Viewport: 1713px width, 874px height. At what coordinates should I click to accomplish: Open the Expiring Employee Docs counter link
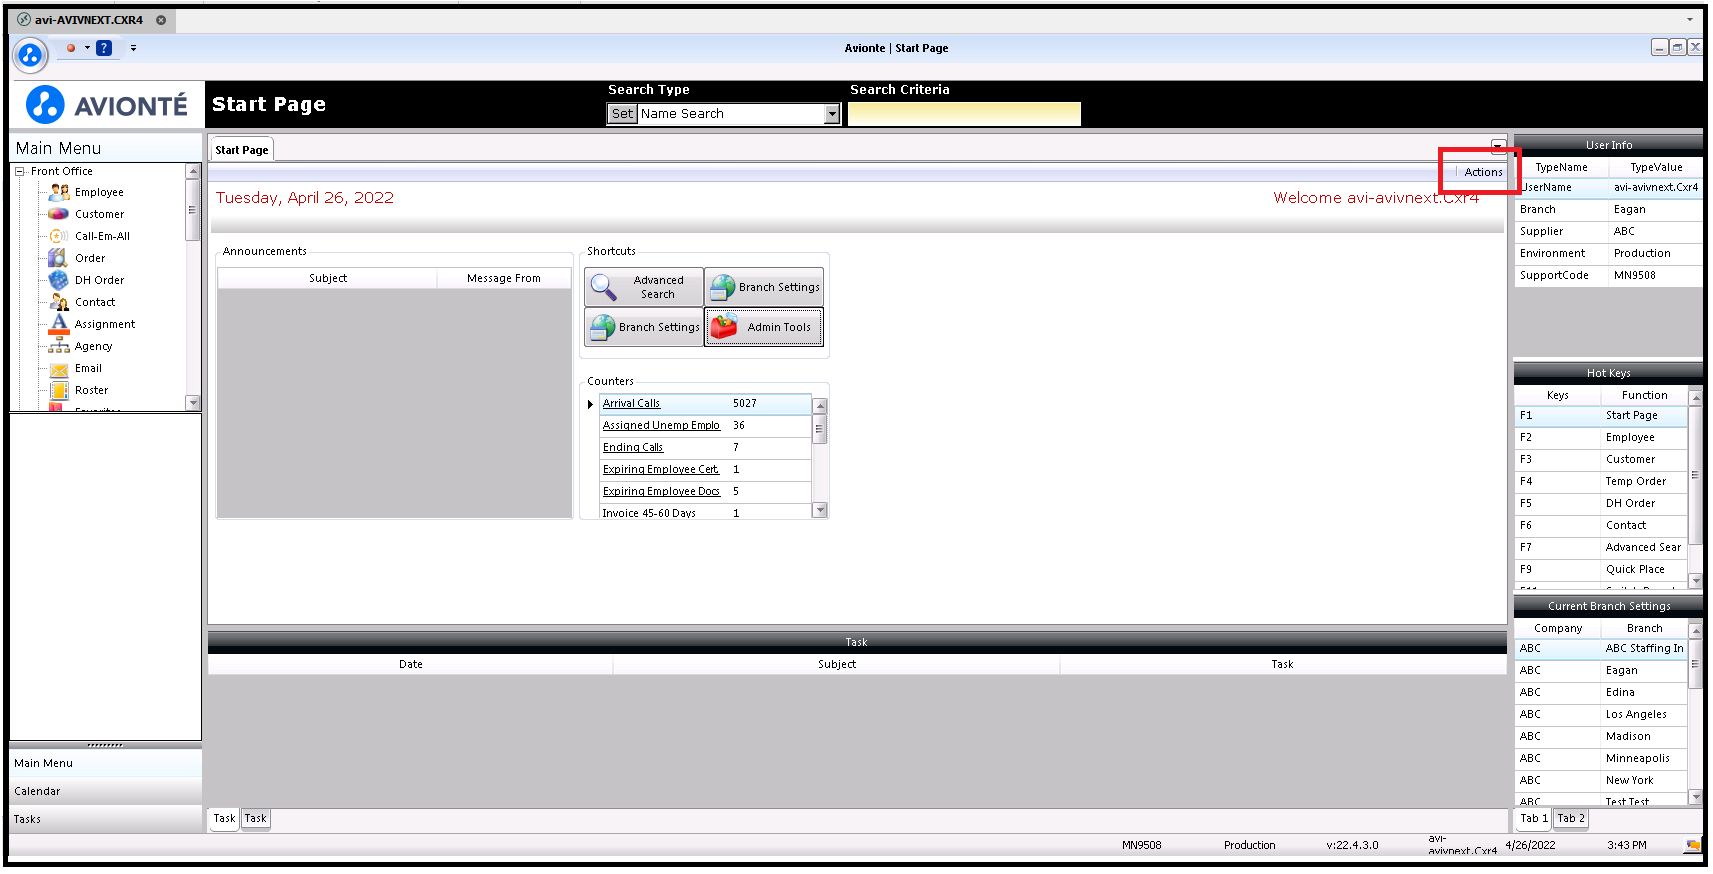click(661, 492)
